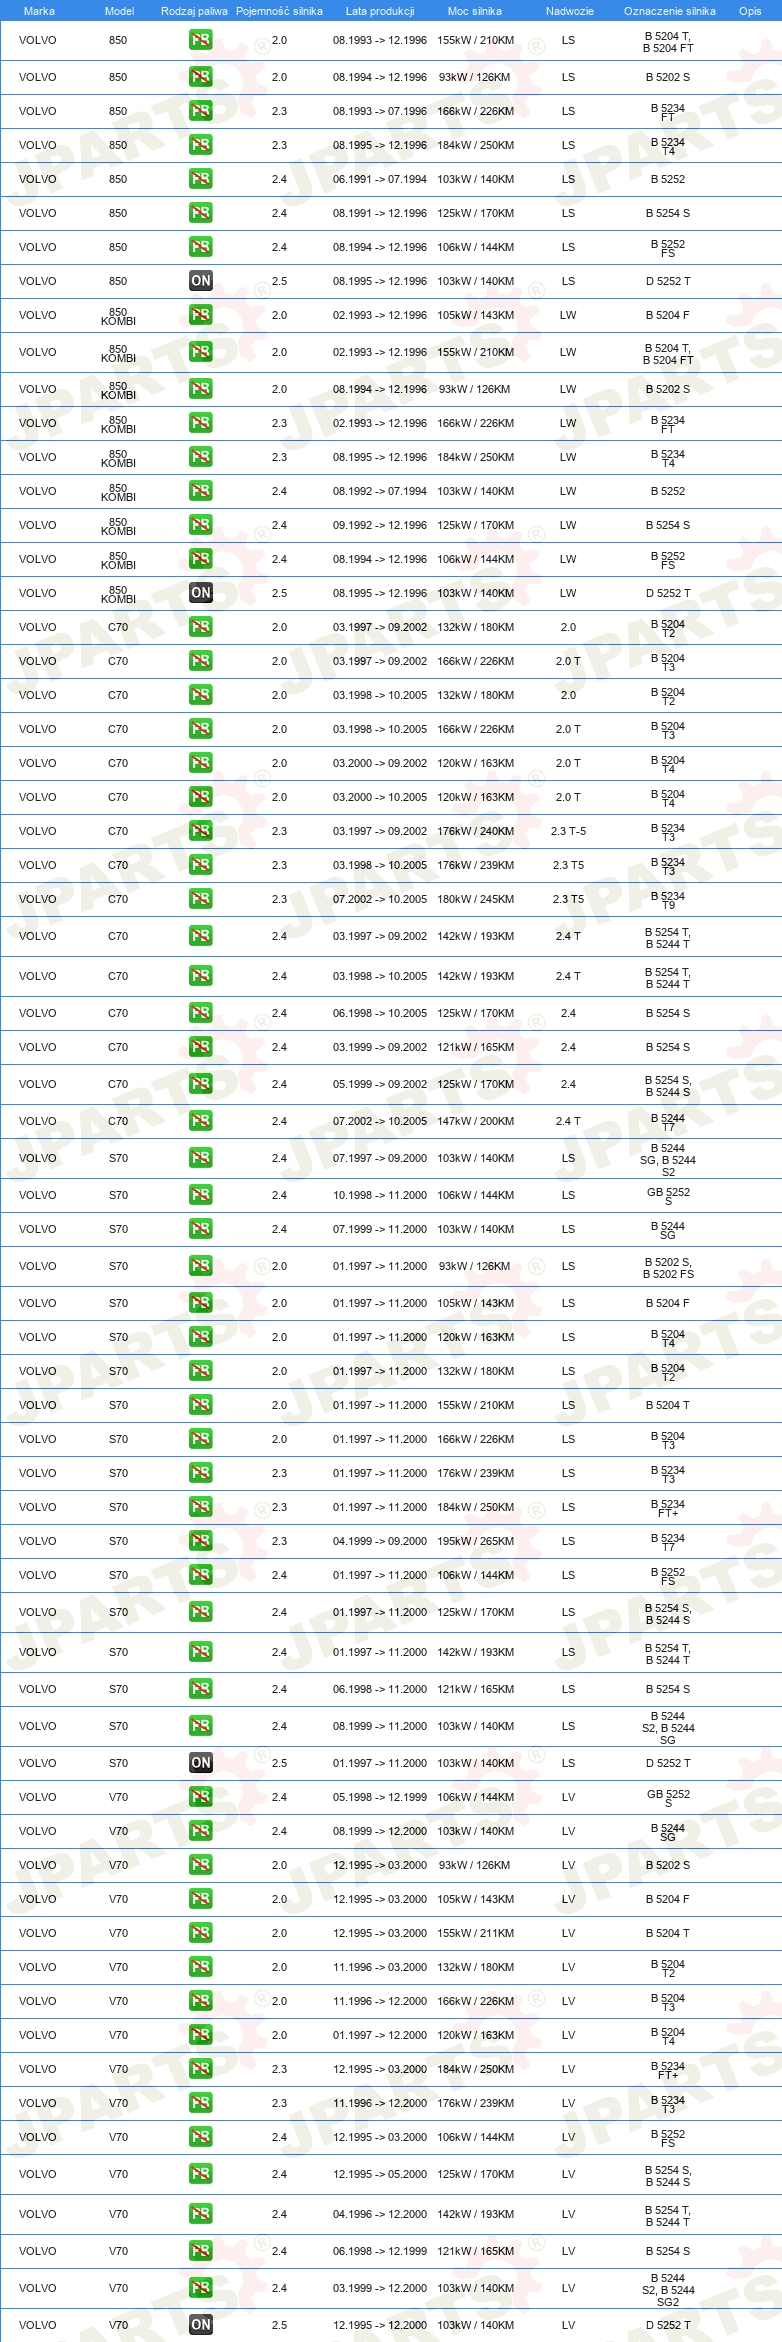Select petrol icon of S70 195kW / 265KM row

pyautogui.click(x=201, y=1541)
